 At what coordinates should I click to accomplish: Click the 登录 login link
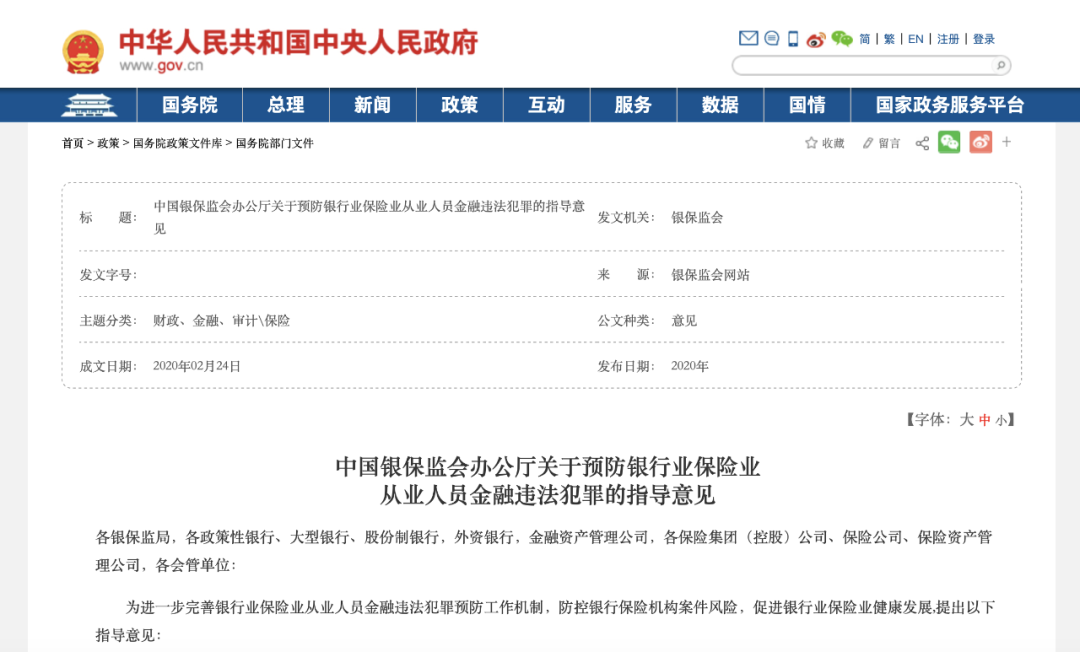984,39
